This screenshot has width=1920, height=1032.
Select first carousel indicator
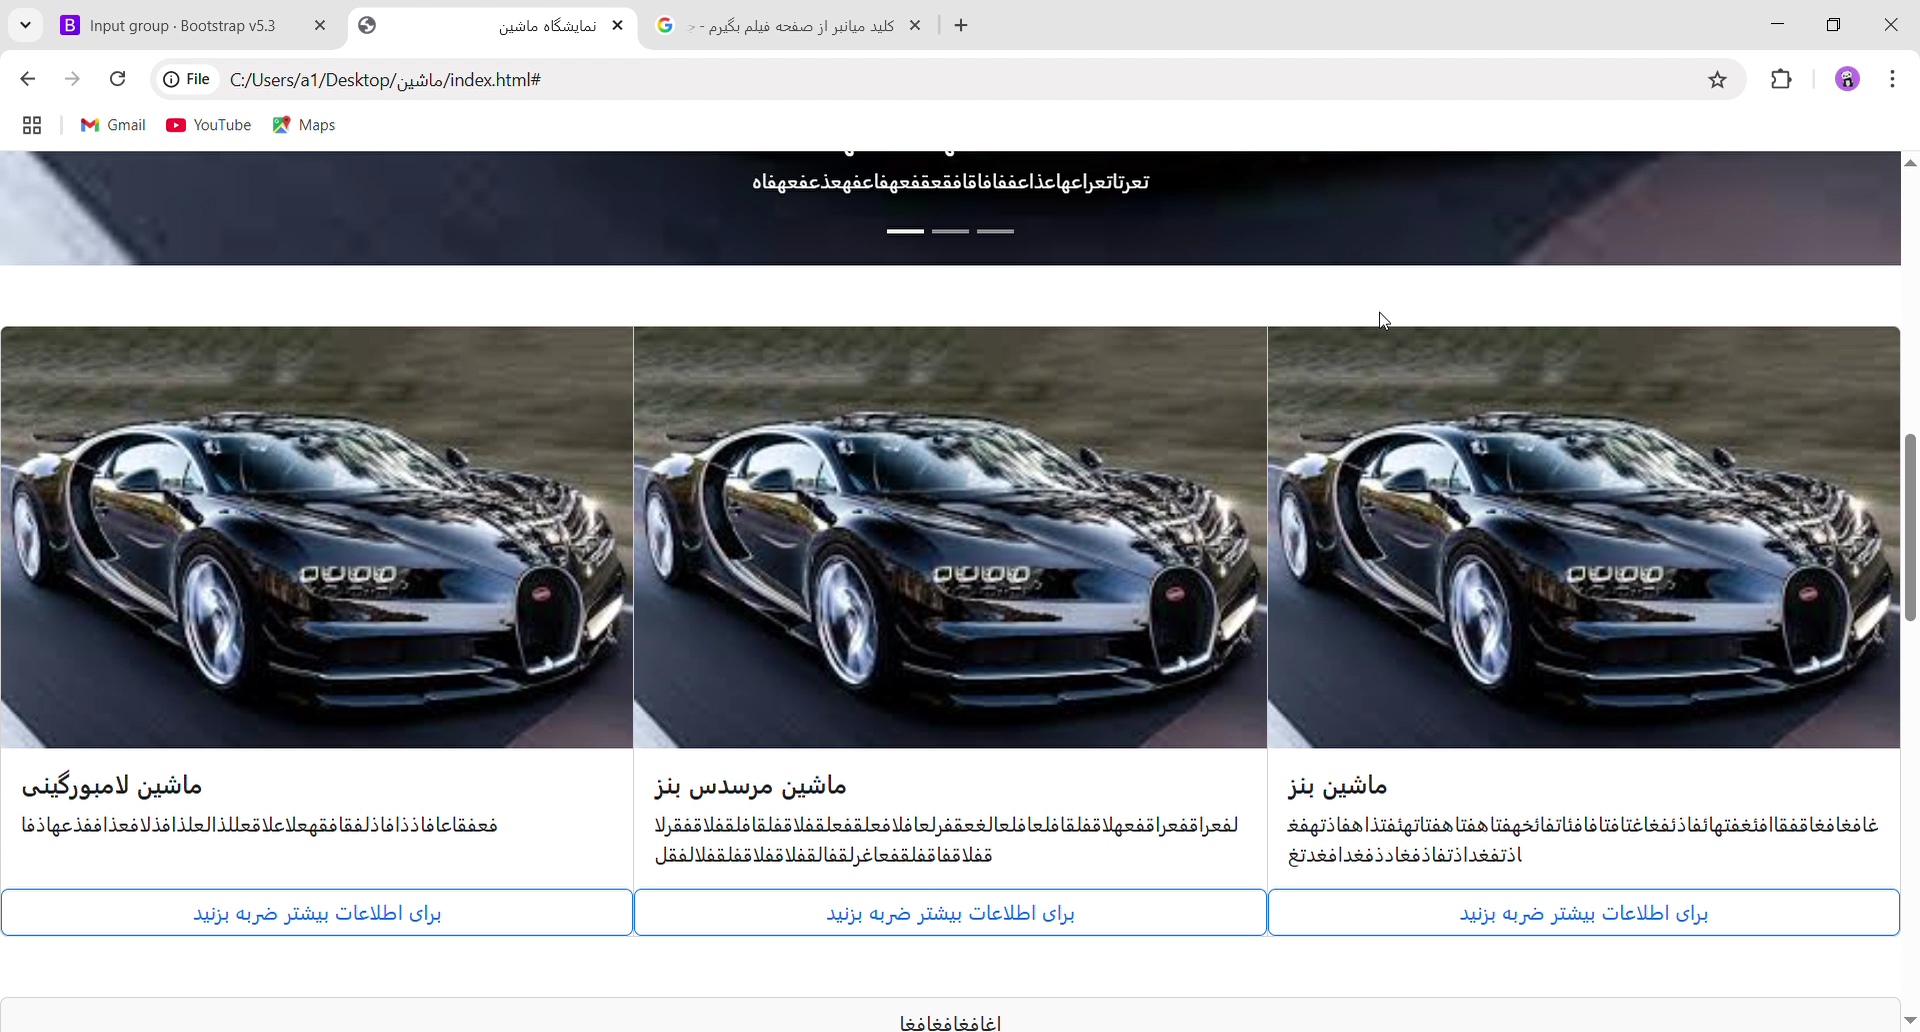905,231
